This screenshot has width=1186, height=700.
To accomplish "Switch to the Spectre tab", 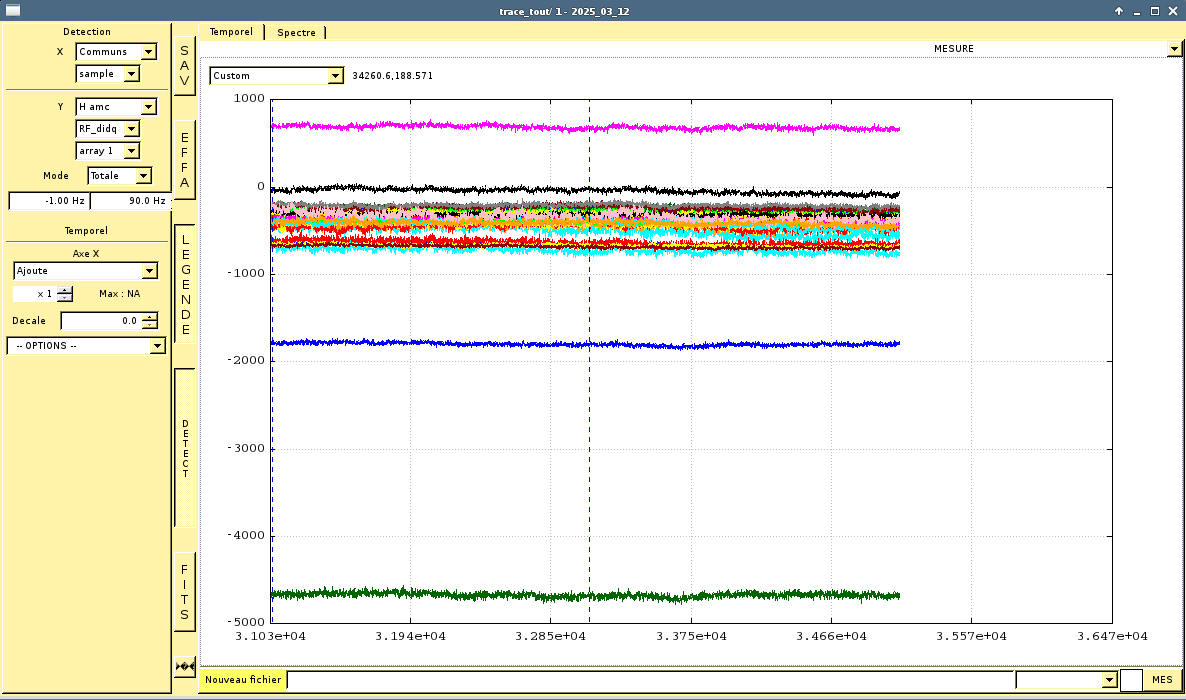I will [x=296, y=32].
